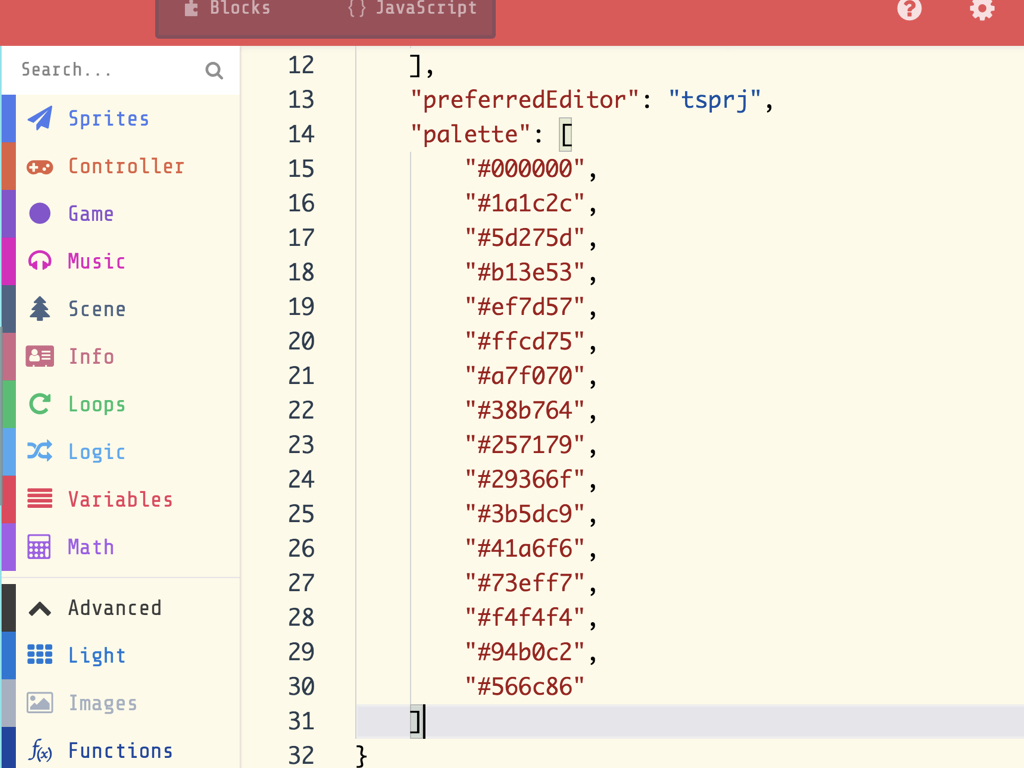Click the "tsprj" string value
Image resolution: width=1024 pixels, height=768 pixels.
[715, 100]
